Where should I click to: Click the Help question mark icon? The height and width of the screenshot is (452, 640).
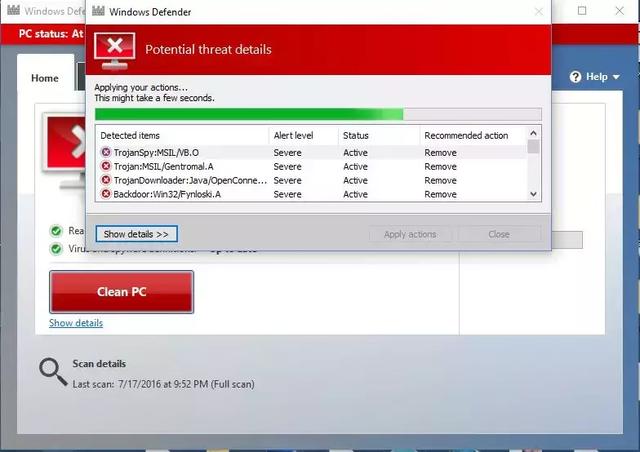[x=576, y=77]
